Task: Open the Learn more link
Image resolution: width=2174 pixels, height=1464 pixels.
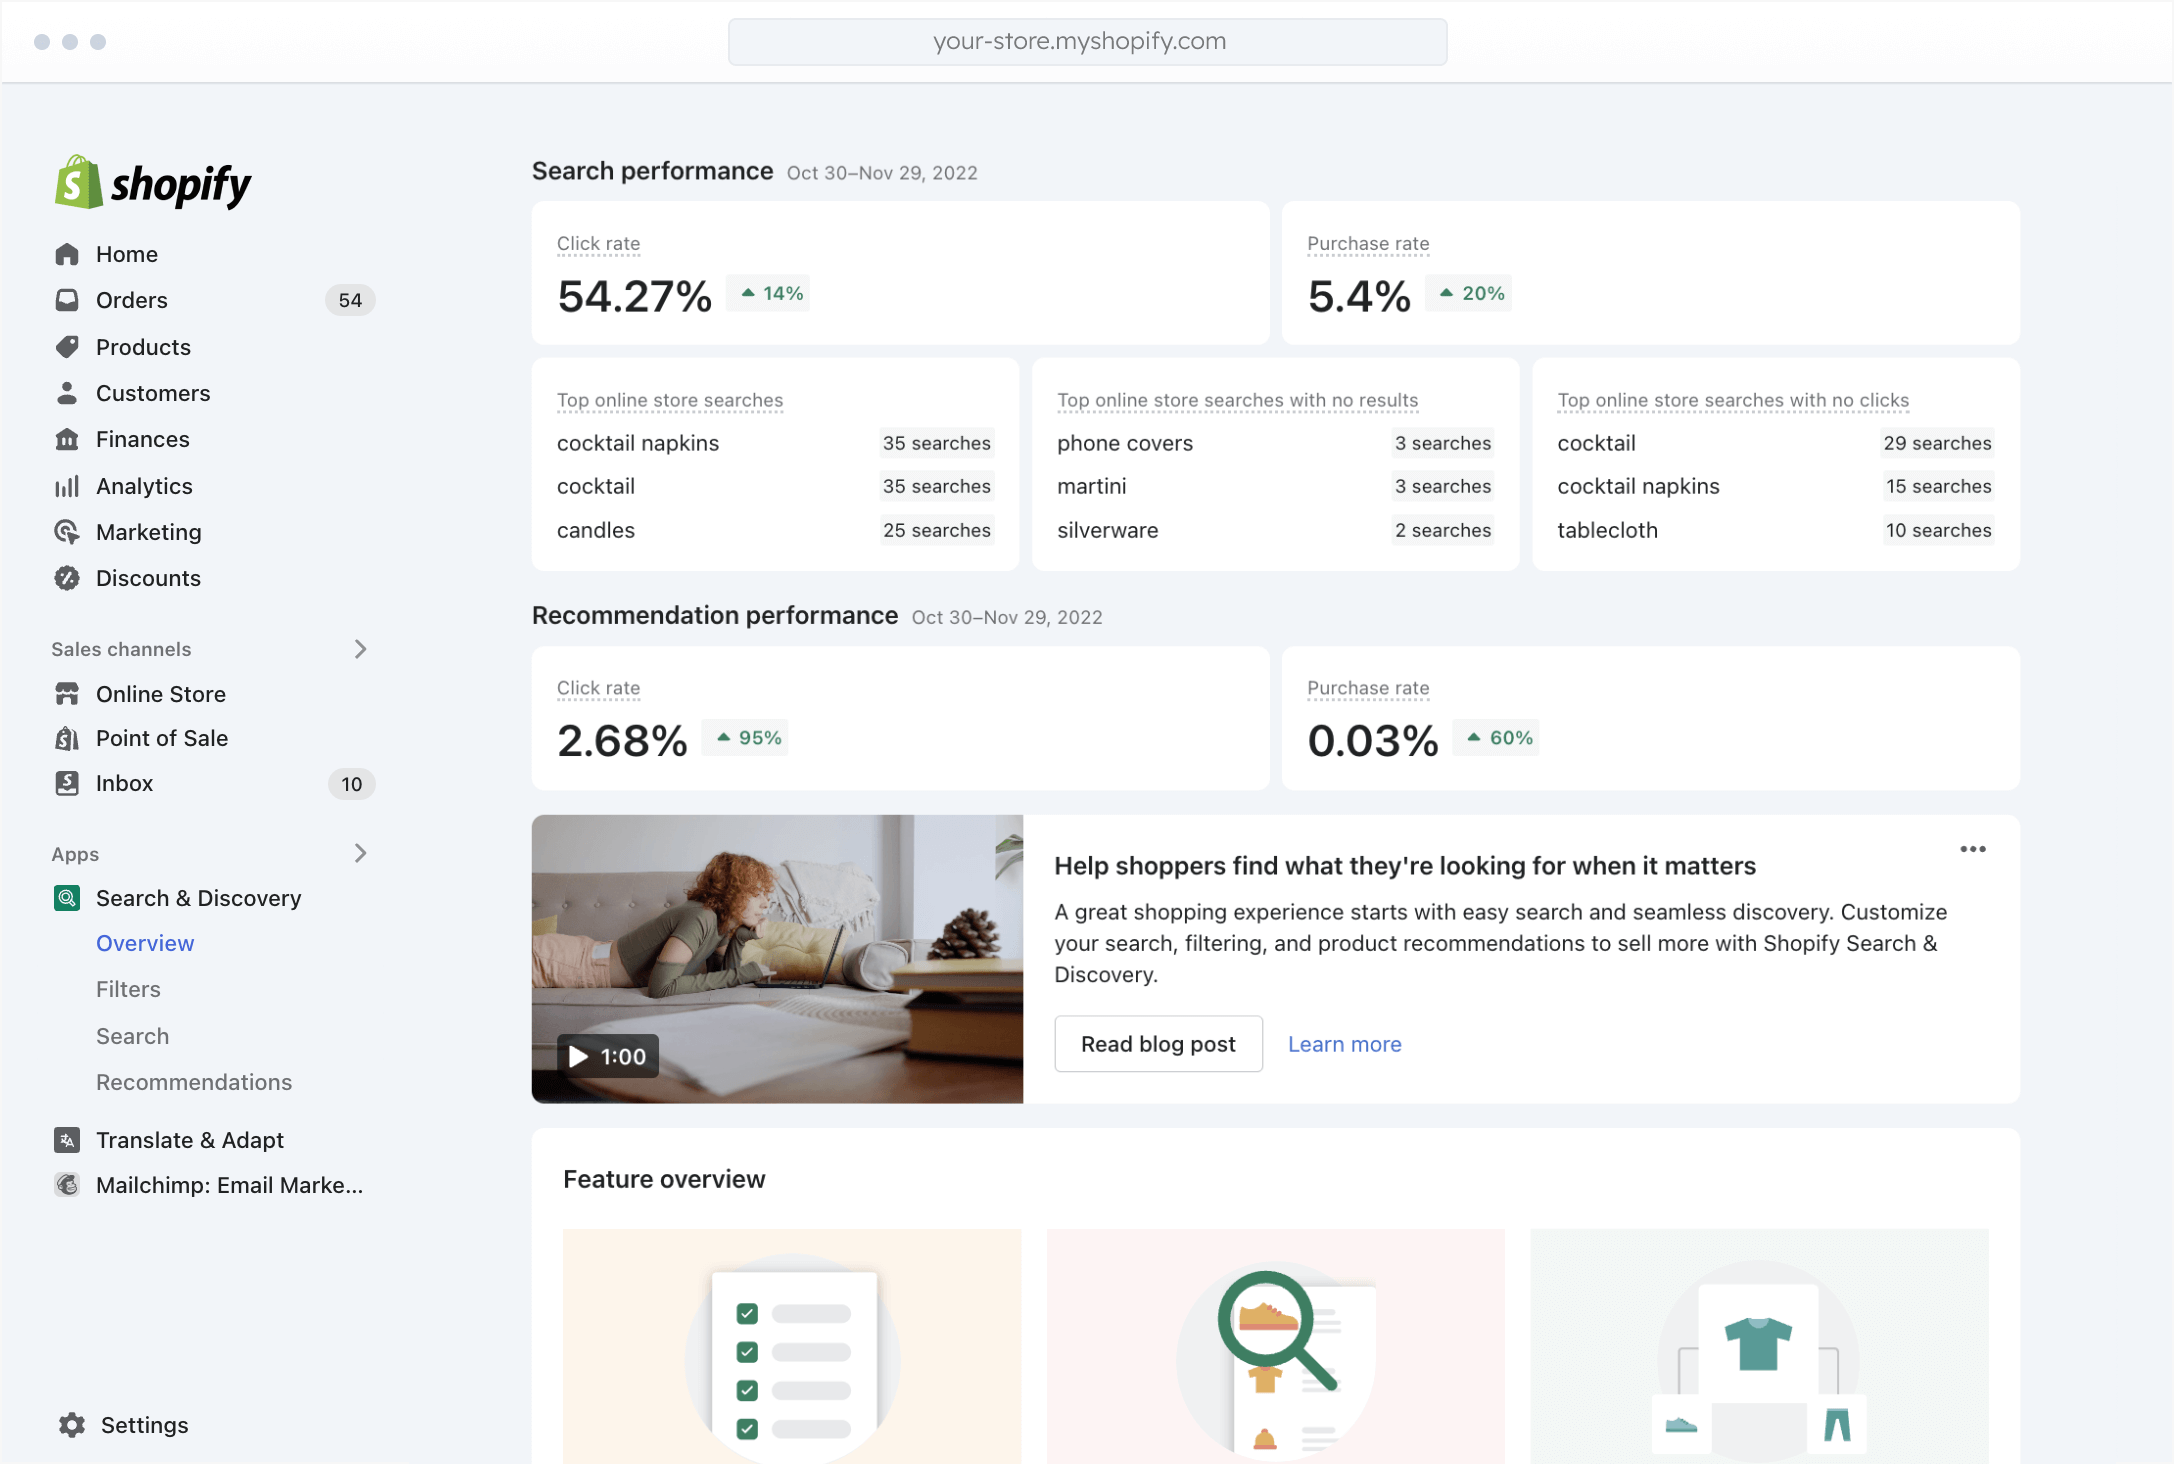Action: [x=1344, y=1043]
